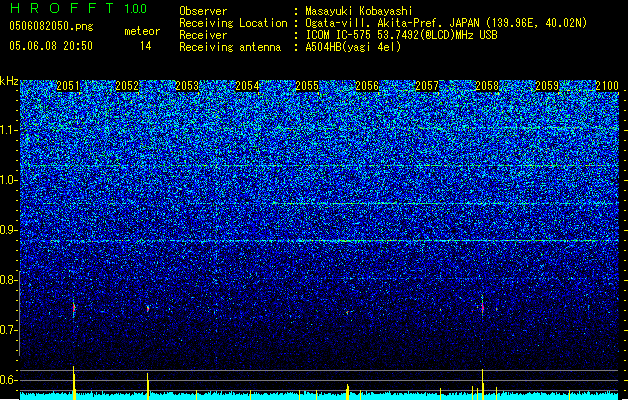Image resolution: width=629 pixels, height=400 pixels.
Task: Click the meteor count value 14
Action: click(145, 46)
